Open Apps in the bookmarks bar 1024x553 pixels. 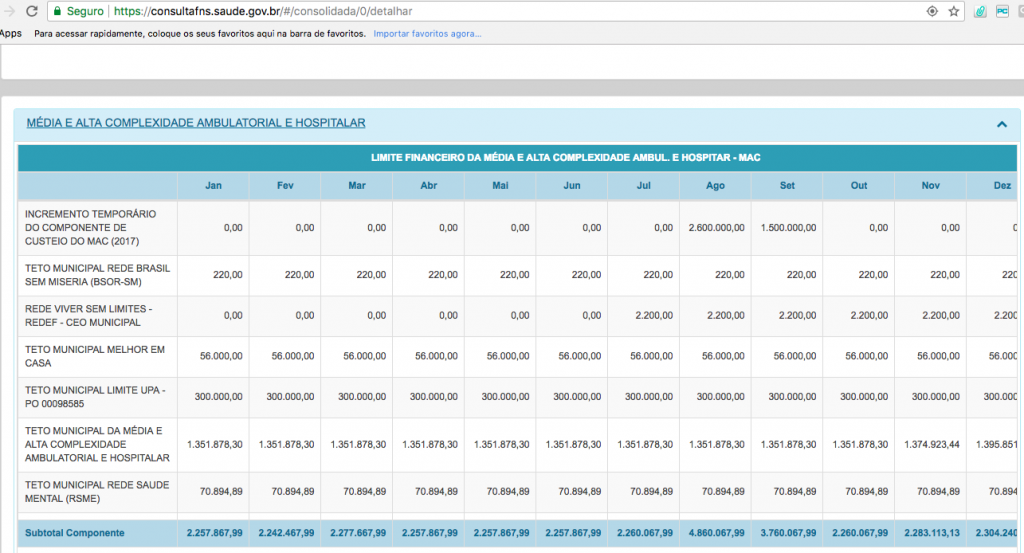click(11, 34)
